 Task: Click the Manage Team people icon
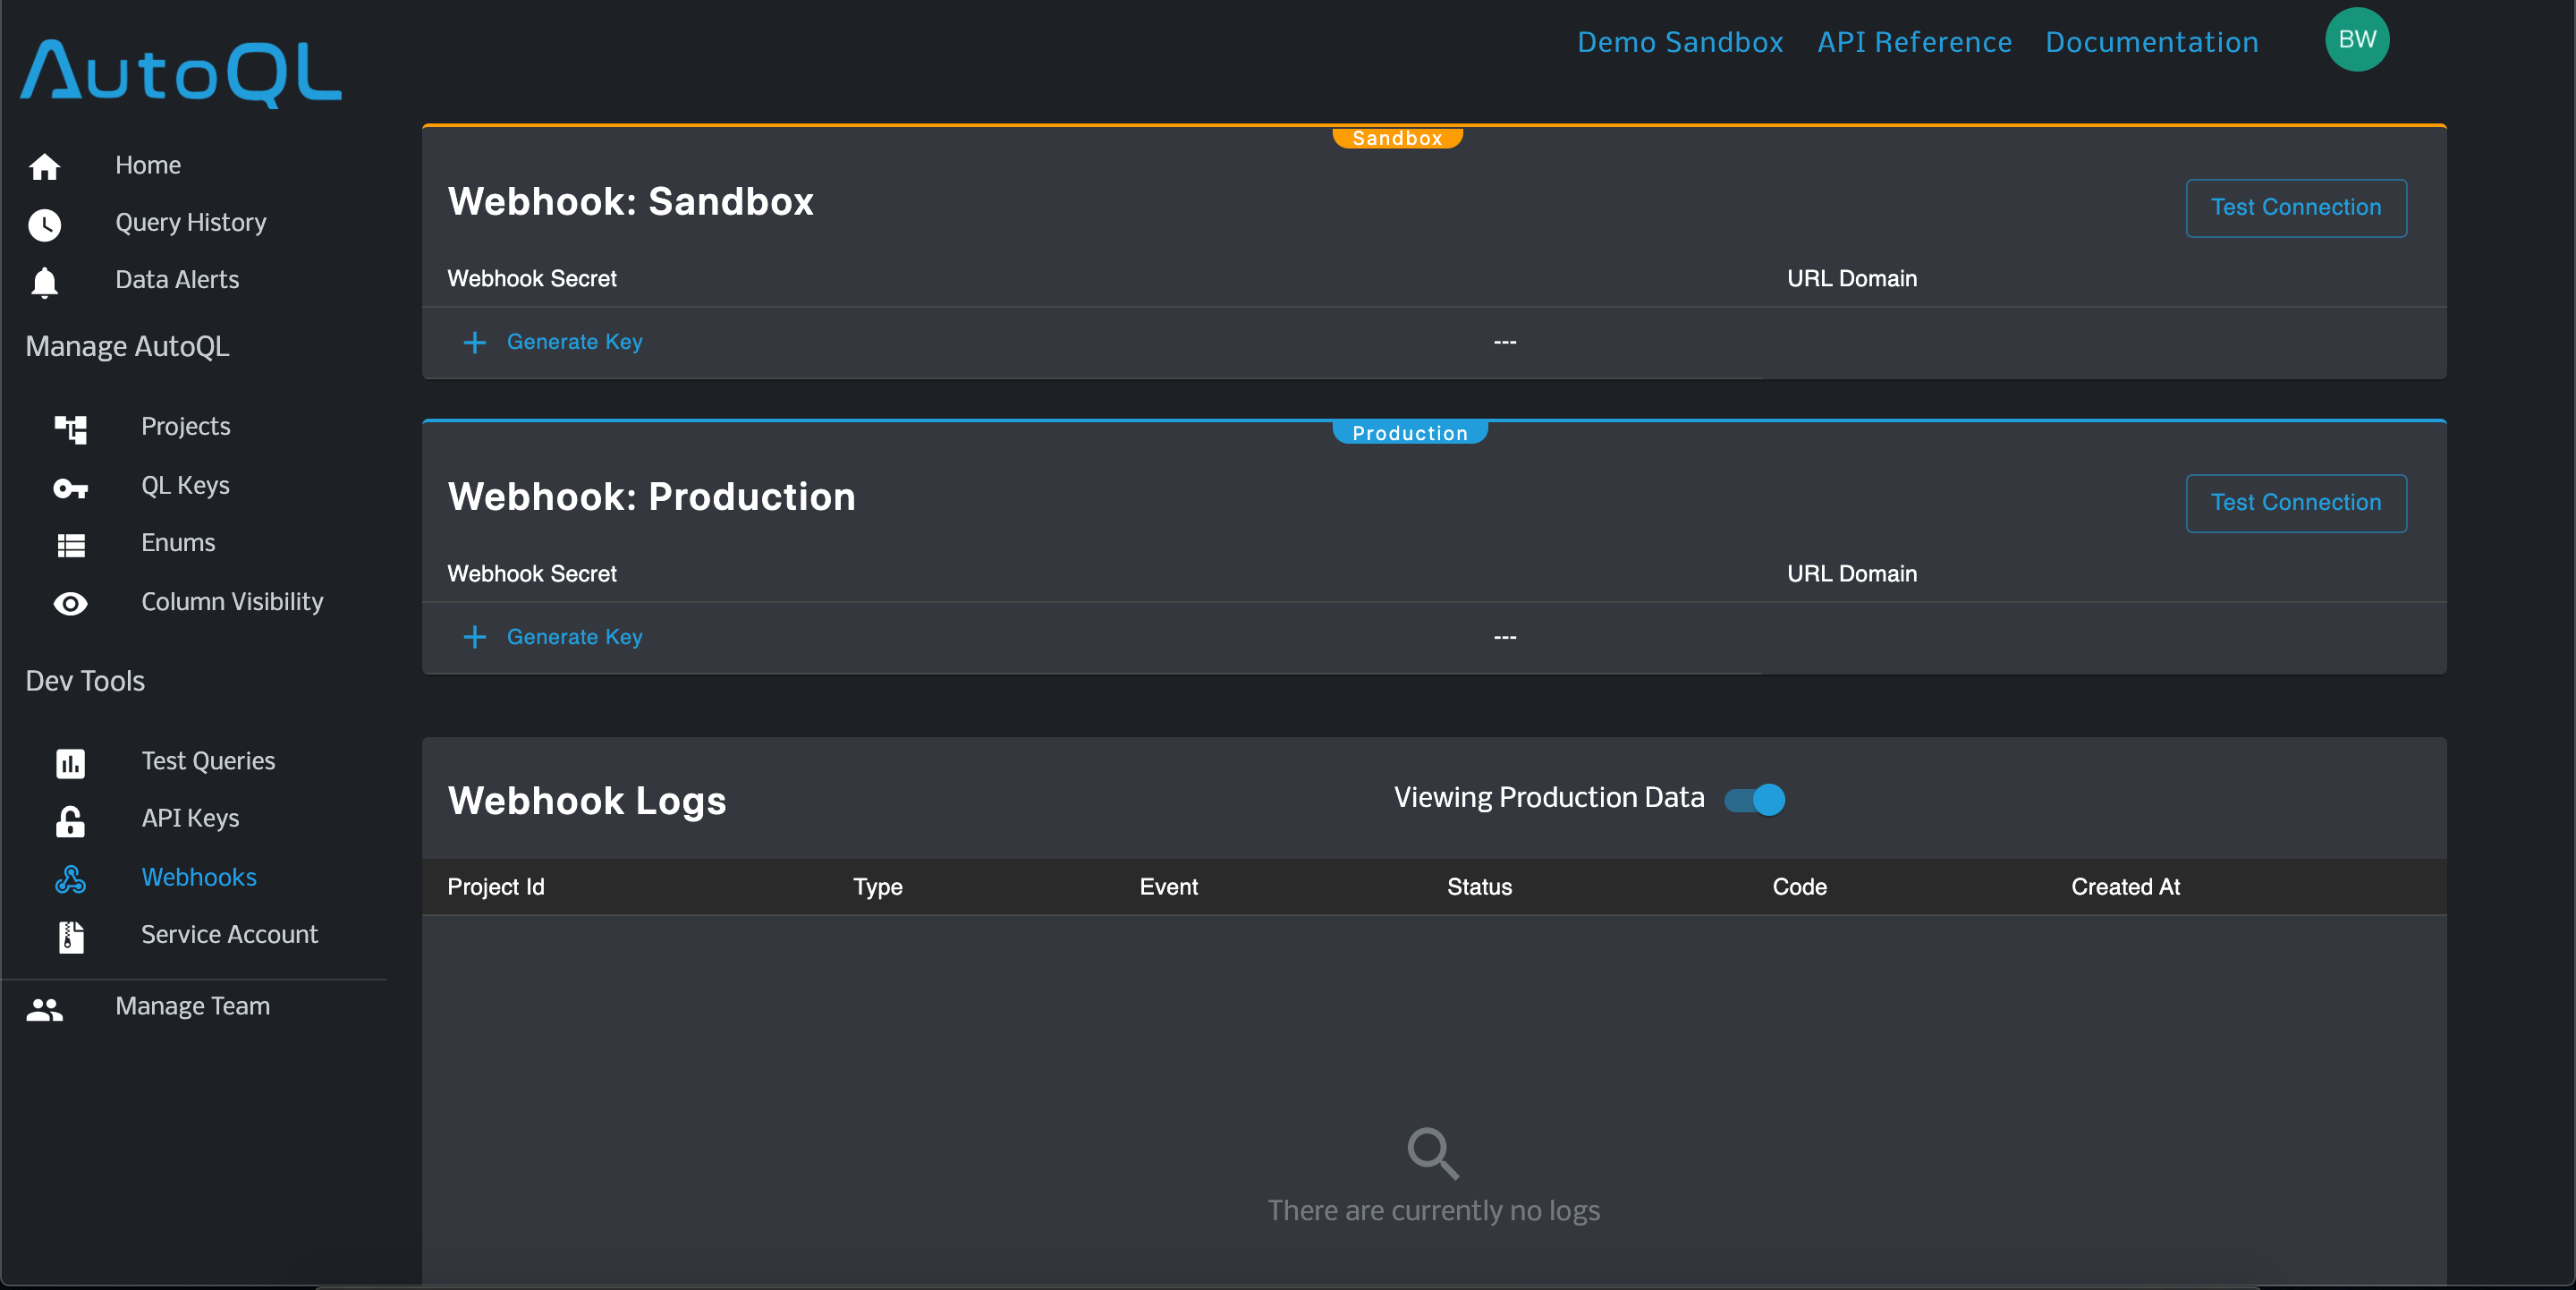pos(44,1009)
